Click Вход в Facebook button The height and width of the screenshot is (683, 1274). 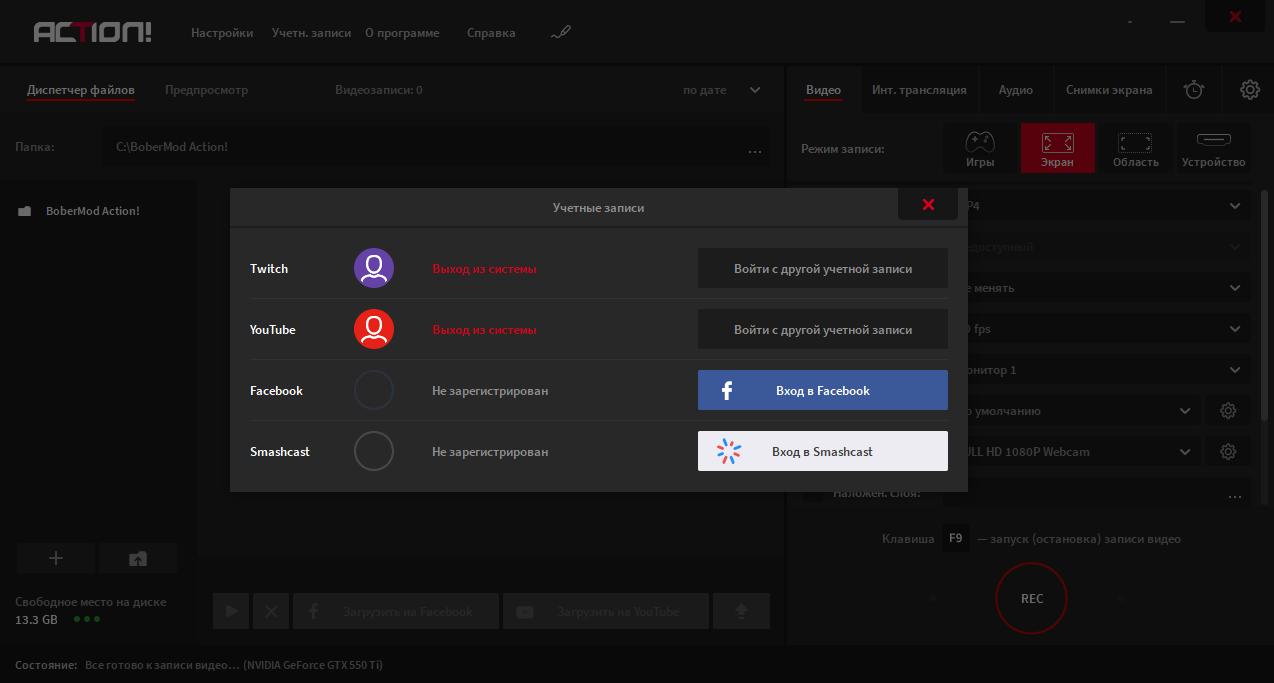pyautogui.click(x=823, y=390)
